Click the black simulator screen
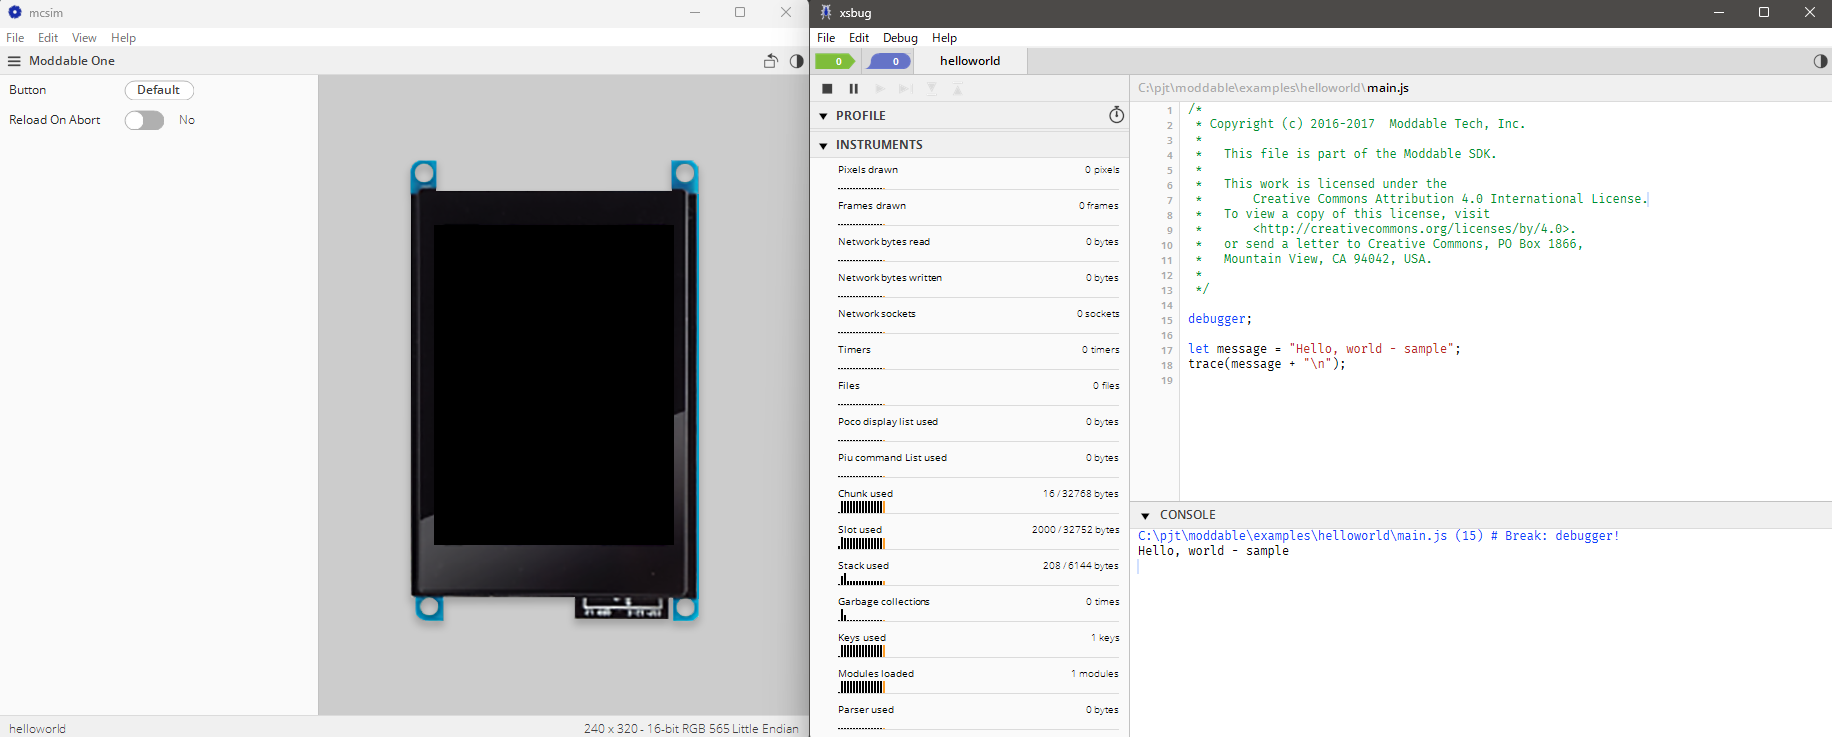The width and height of the screenshot is (1832, 737). click(x=553, y=384)
